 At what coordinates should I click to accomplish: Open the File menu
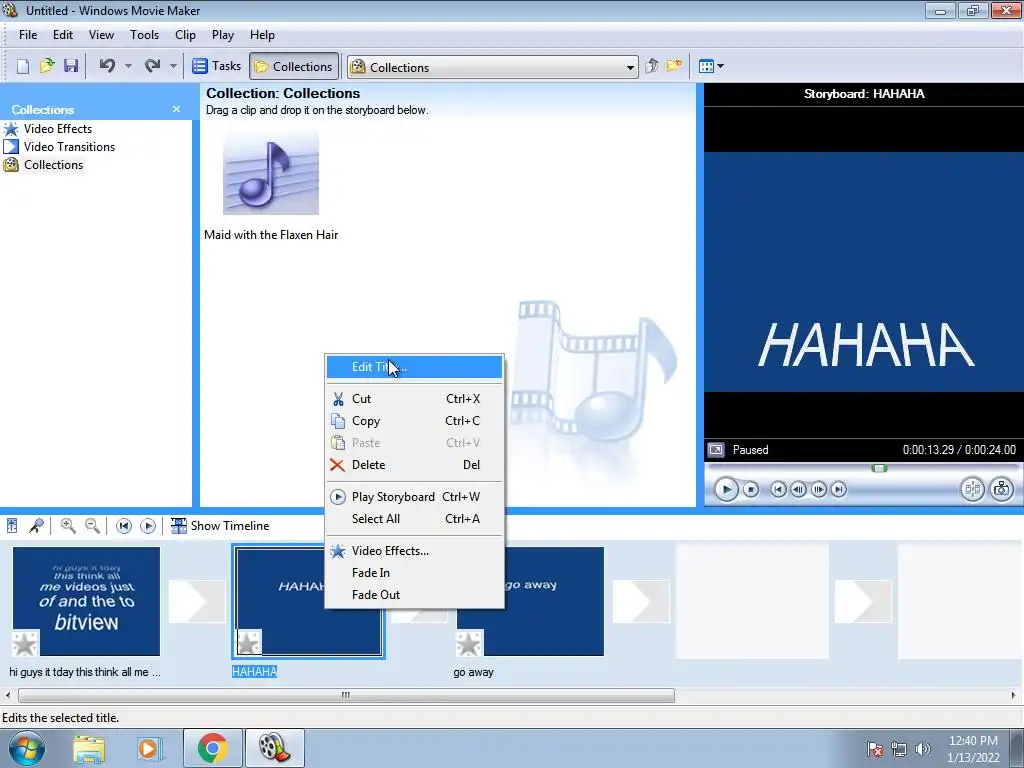pos(27,35)
